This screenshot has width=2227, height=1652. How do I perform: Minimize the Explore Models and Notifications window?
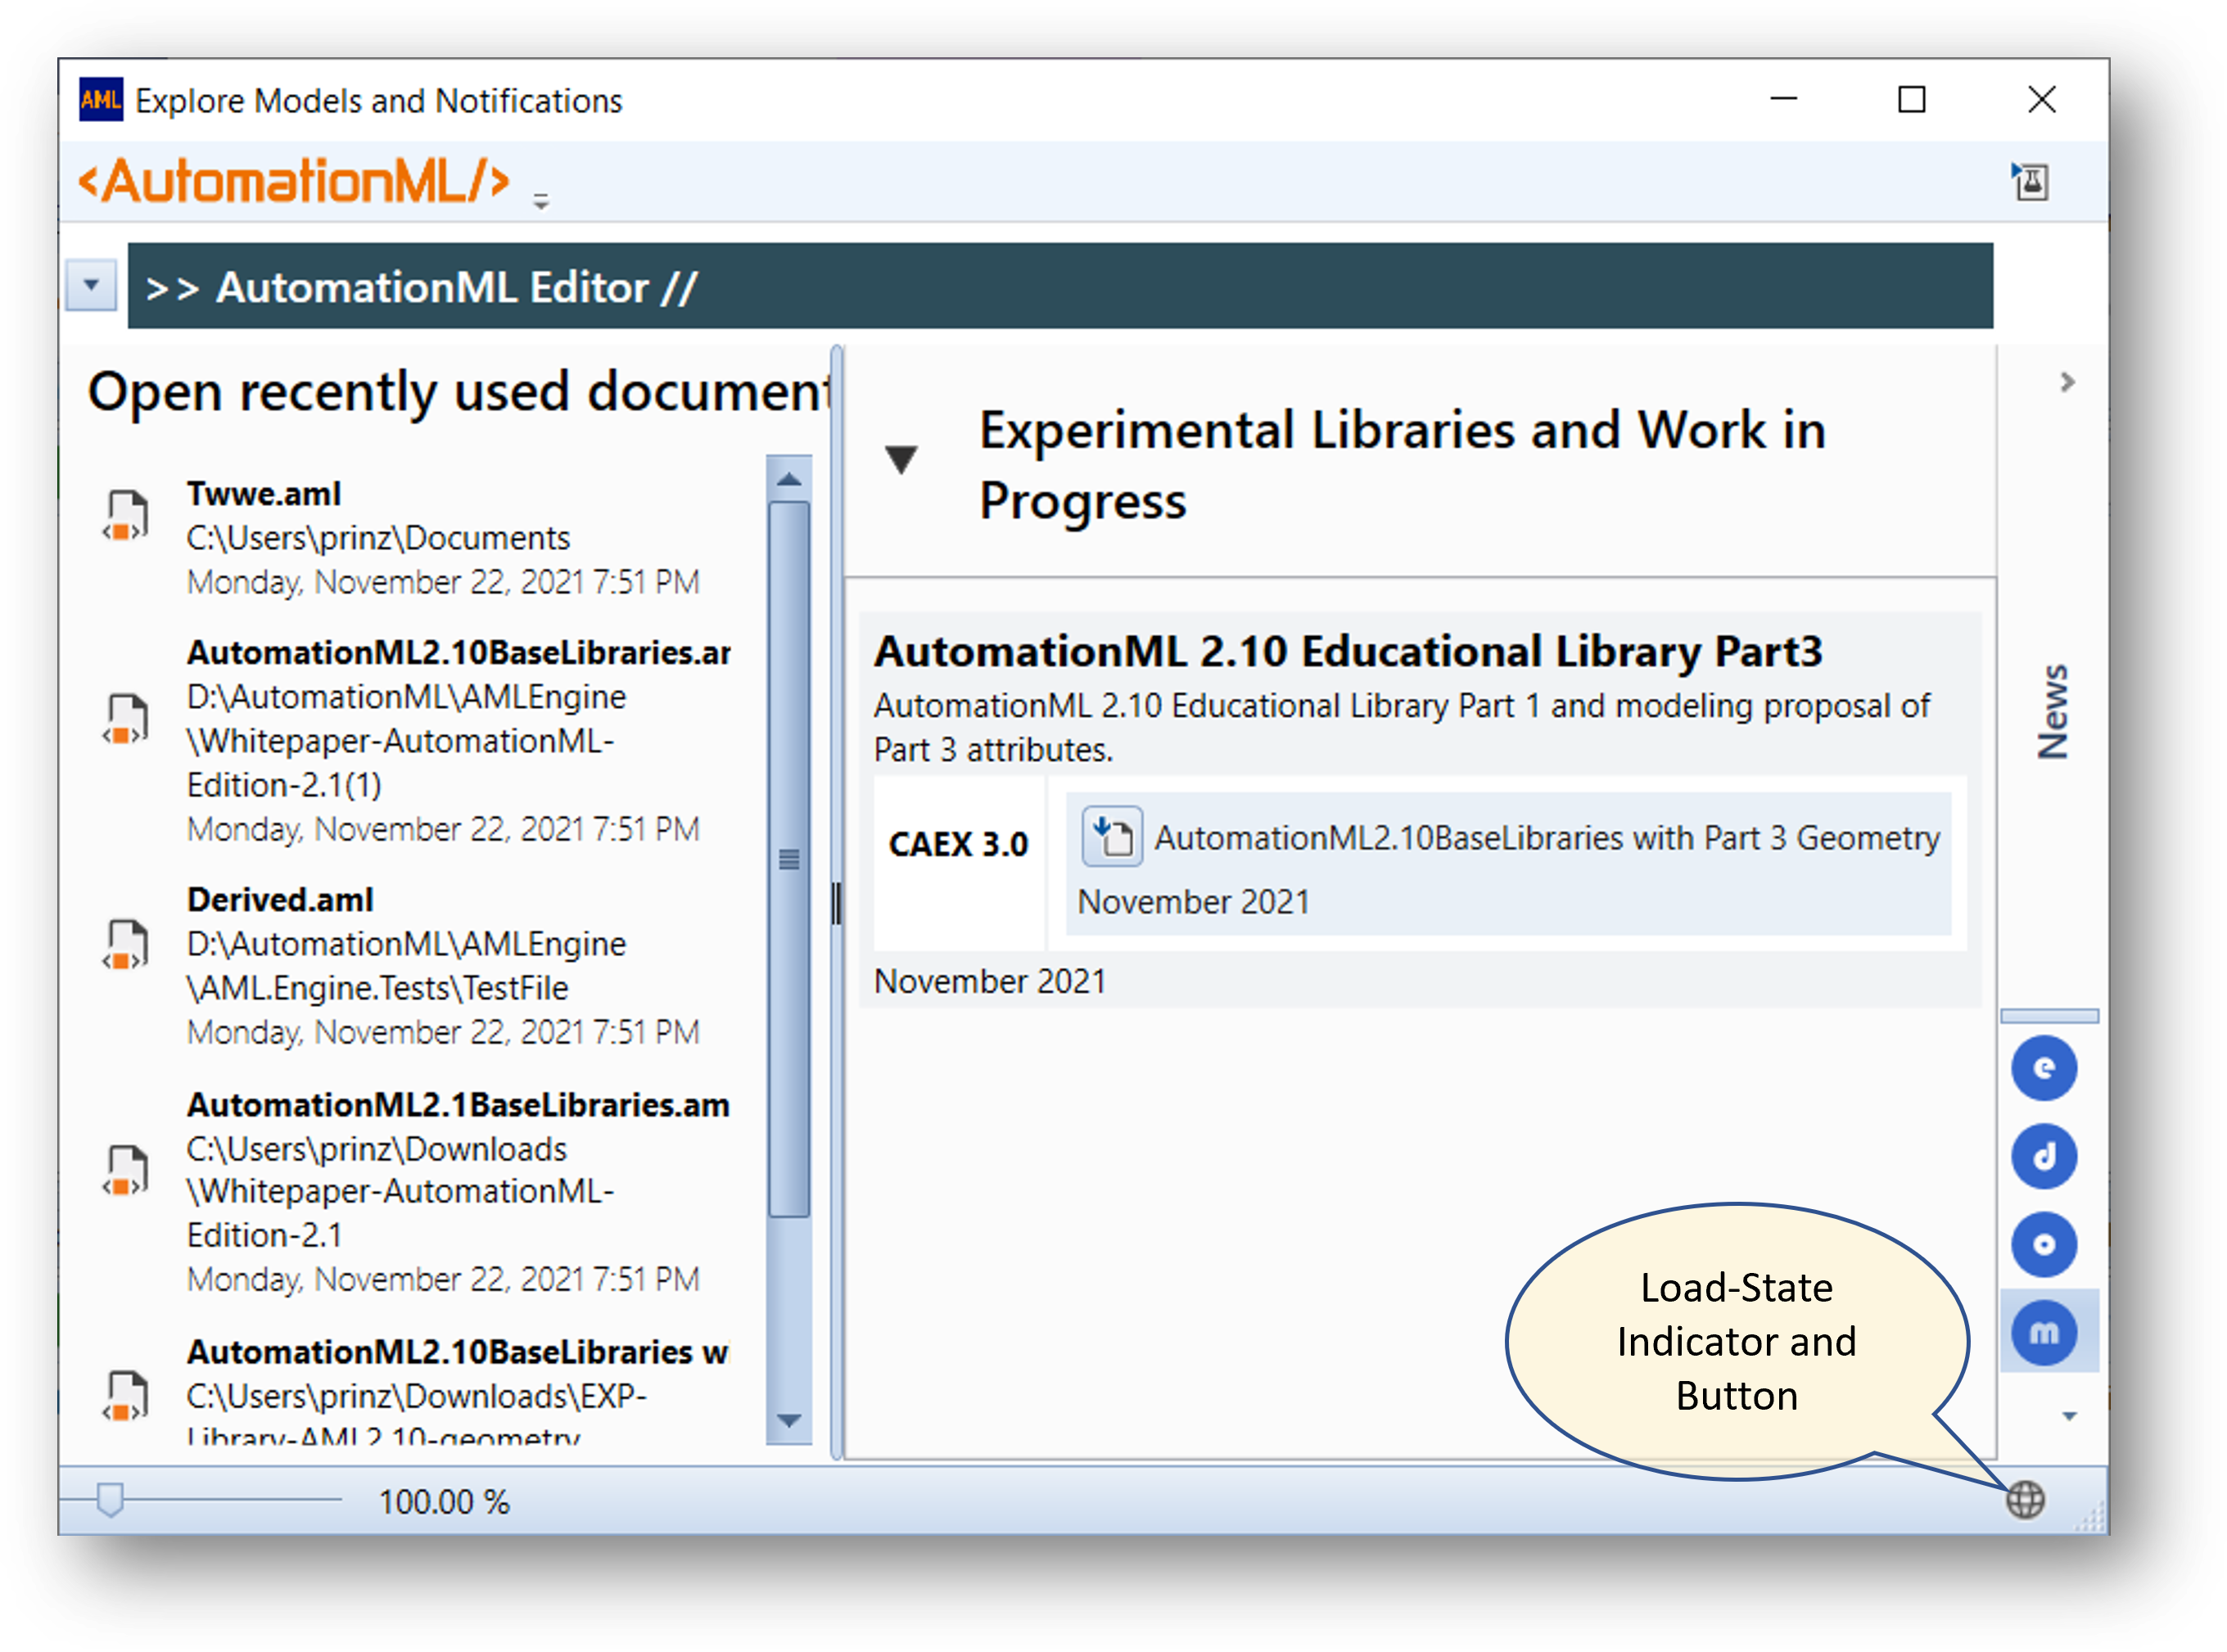pos(1783,99)
